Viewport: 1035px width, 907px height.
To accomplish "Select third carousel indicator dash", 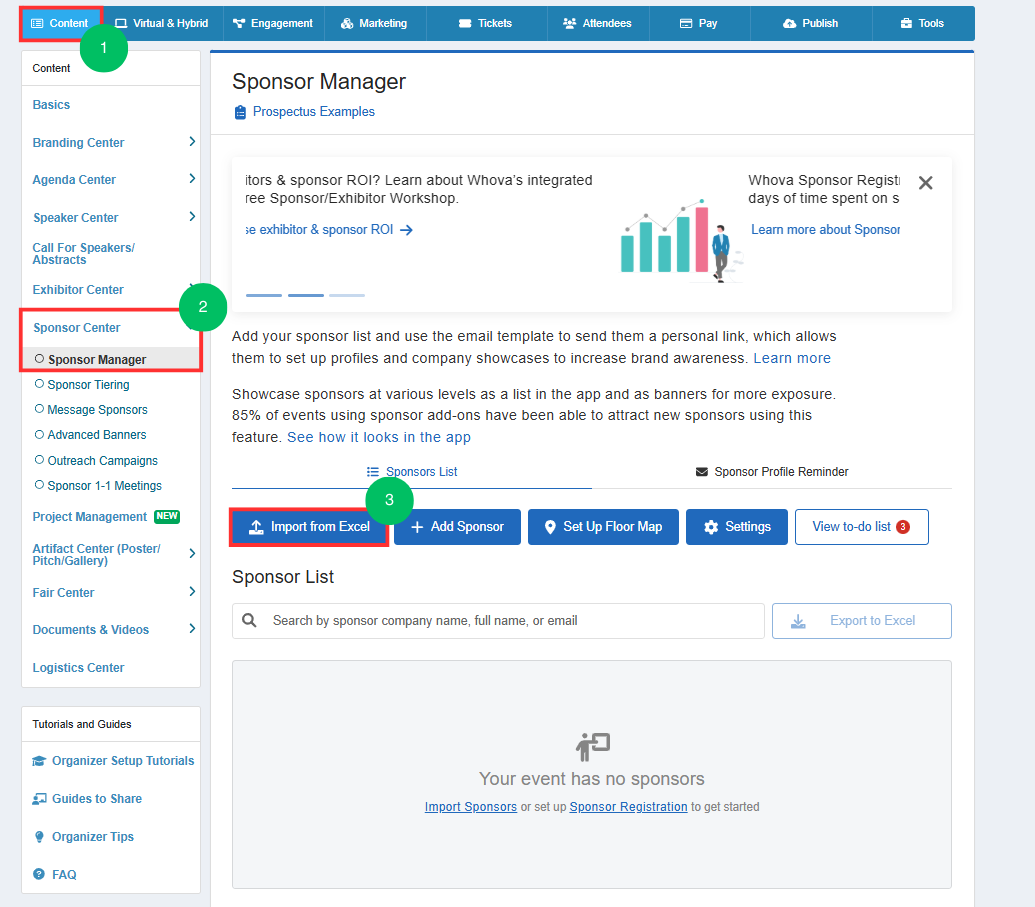I will coord(347,295).
